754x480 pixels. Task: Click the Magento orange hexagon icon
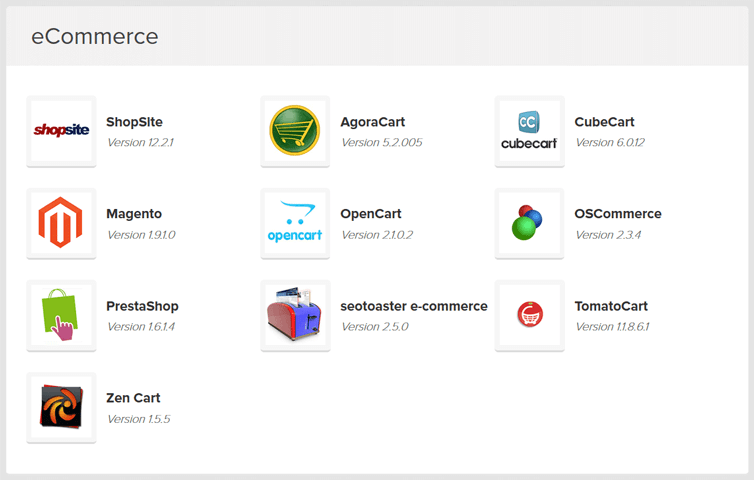(61, 223)
